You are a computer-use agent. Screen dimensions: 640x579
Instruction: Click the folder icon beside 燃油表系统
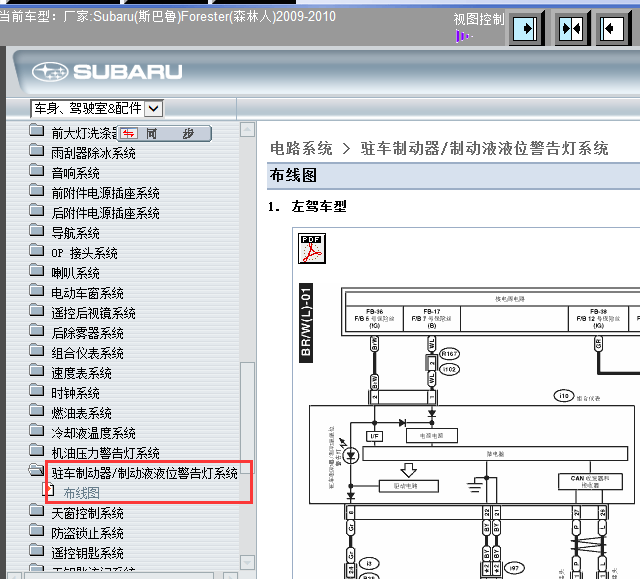pyautogui.click(x=37, y=410)
